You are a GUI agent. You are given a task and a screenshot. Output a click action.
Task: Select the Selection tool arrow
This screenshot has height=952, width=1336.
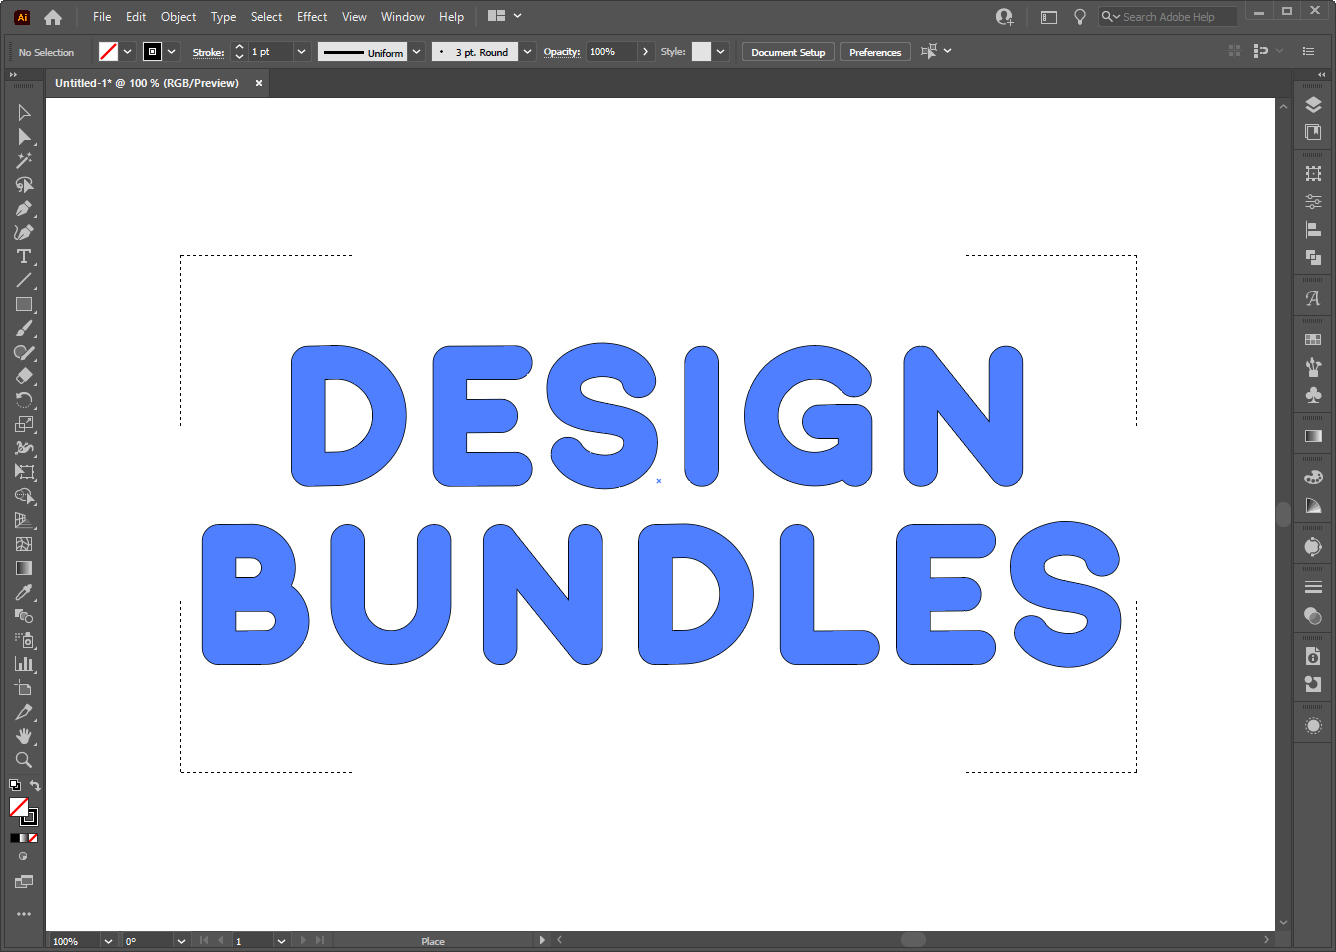[x=24, y=113]
